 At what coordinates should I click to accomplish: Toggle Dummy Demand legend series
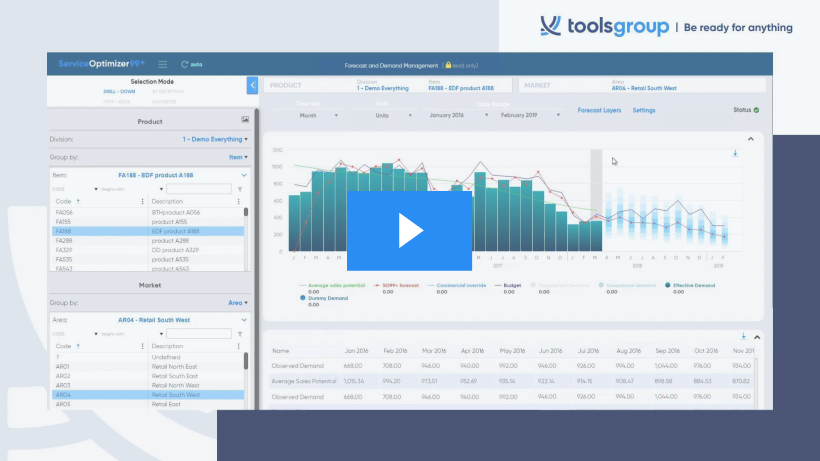(324, 298)
